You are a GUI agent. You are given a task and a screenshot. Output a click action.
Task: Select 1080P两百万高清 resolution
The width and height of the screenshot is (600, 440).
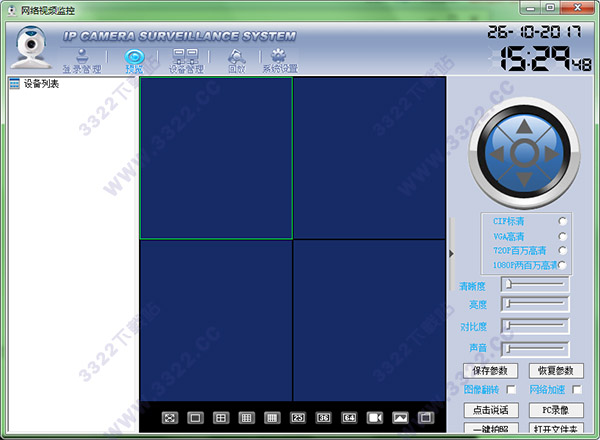pos(562,265)
